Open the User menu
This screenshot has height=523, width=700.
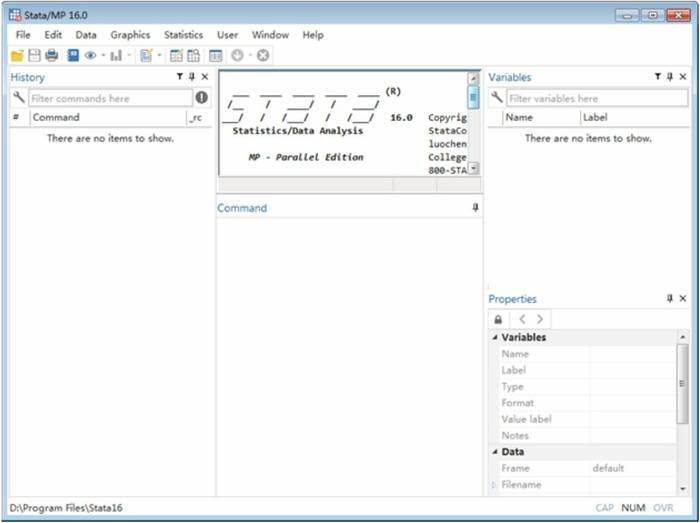point(228,35)
